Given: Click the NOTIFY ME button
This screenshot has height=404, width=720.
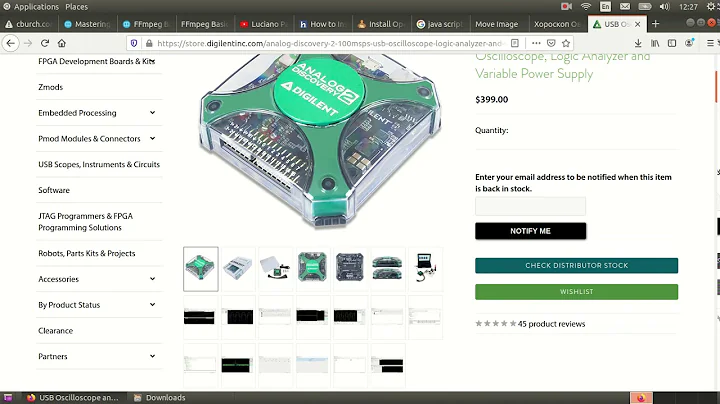Looking at the screenshot, I should (530, 231).
